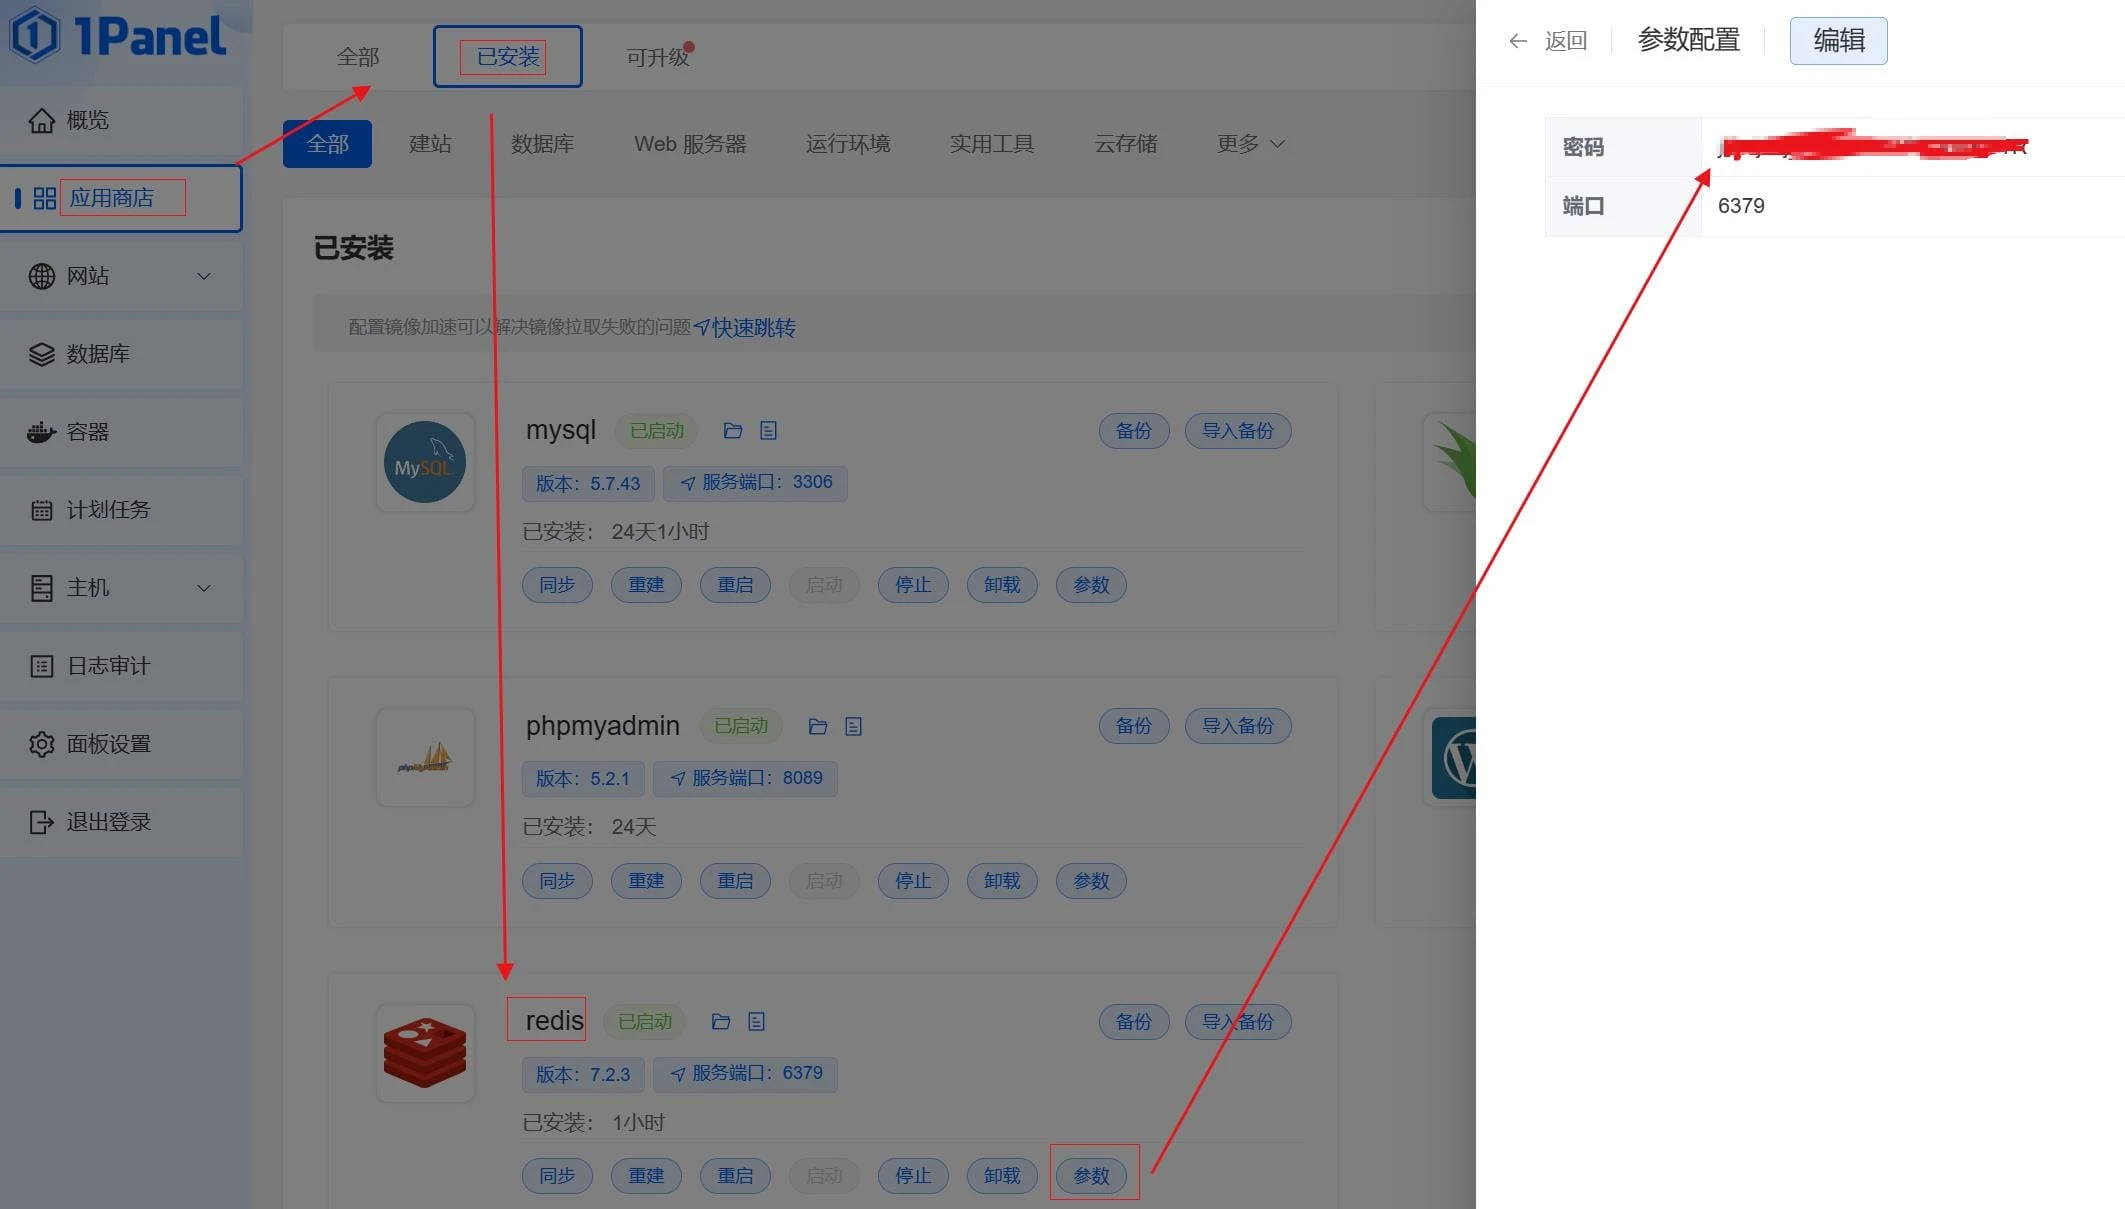Click phpmyadmin 同步 button
Image resolution: width=2125 pixels, height=1209 pixels.
tap(557, 881)
